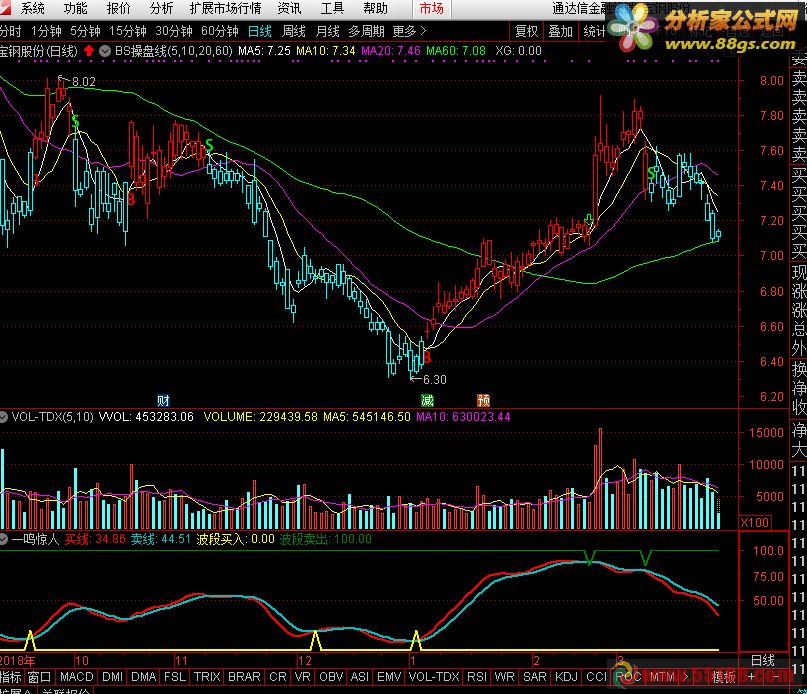Expand the VOL-TDX indicator dropdown circle
The height and width of the screenshot is (694, 807).
click(x=3, y=417)
